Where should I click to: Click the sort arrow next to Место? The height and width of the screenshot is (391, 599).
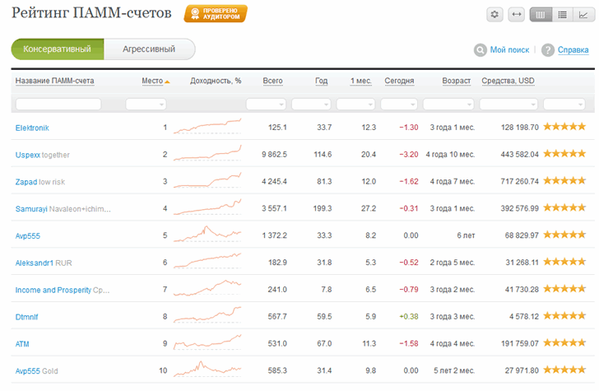pyautogui.click(x=167, y=82)
